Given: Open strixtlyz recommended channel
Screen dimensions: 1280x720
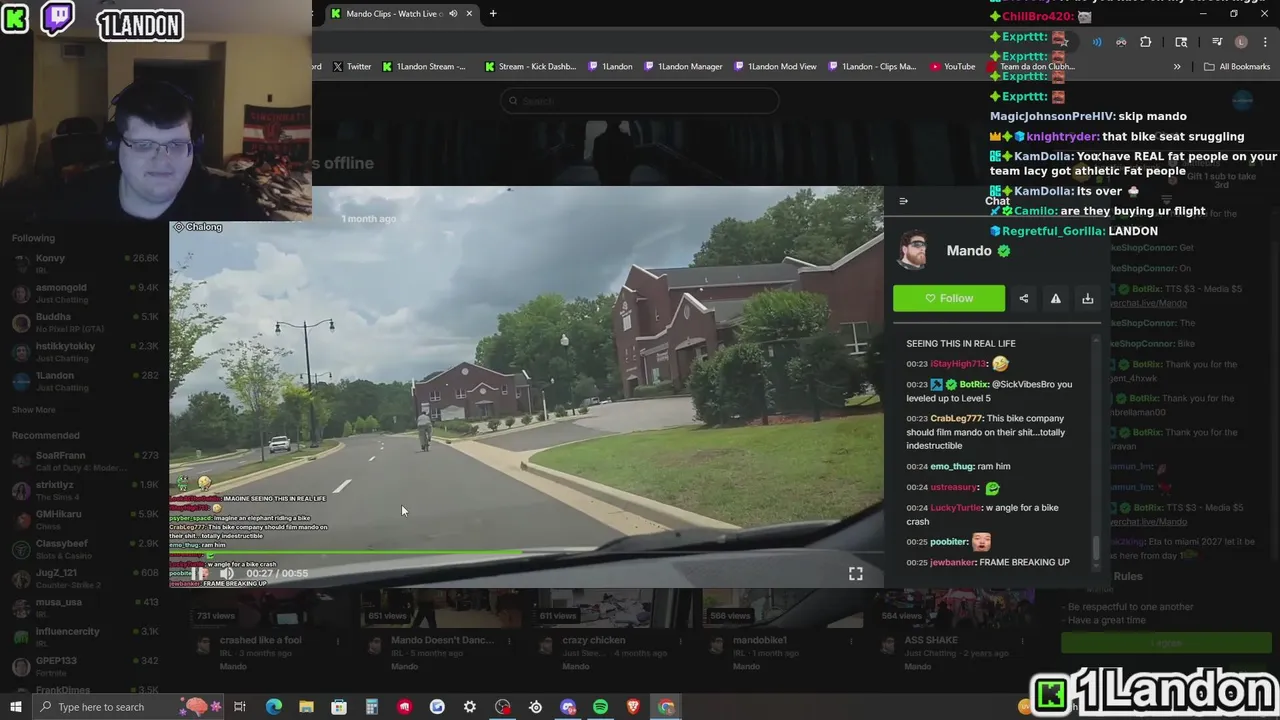Looking at the screenshot, I should click(85, 490).
